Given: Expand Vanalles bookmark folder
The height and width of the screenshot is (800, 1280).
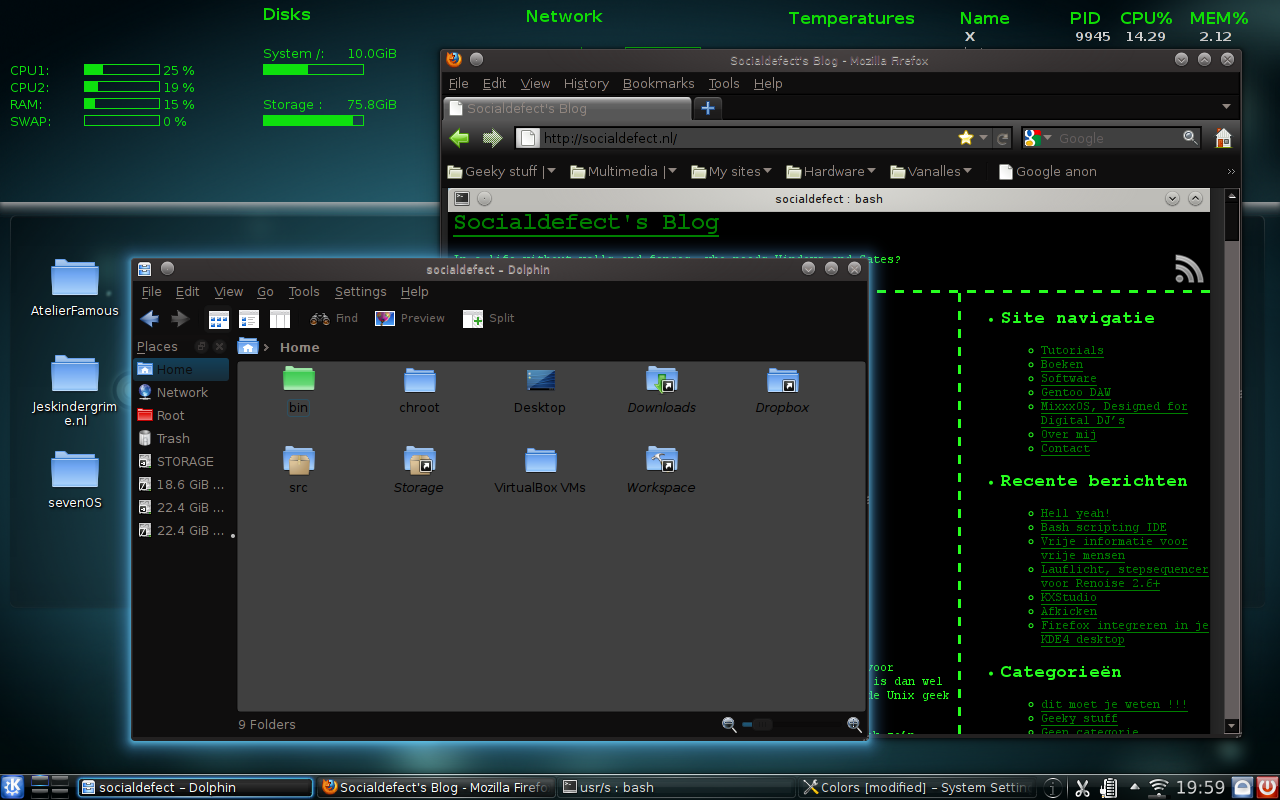Looking at the screenshot, I should (x=931, y=171).
